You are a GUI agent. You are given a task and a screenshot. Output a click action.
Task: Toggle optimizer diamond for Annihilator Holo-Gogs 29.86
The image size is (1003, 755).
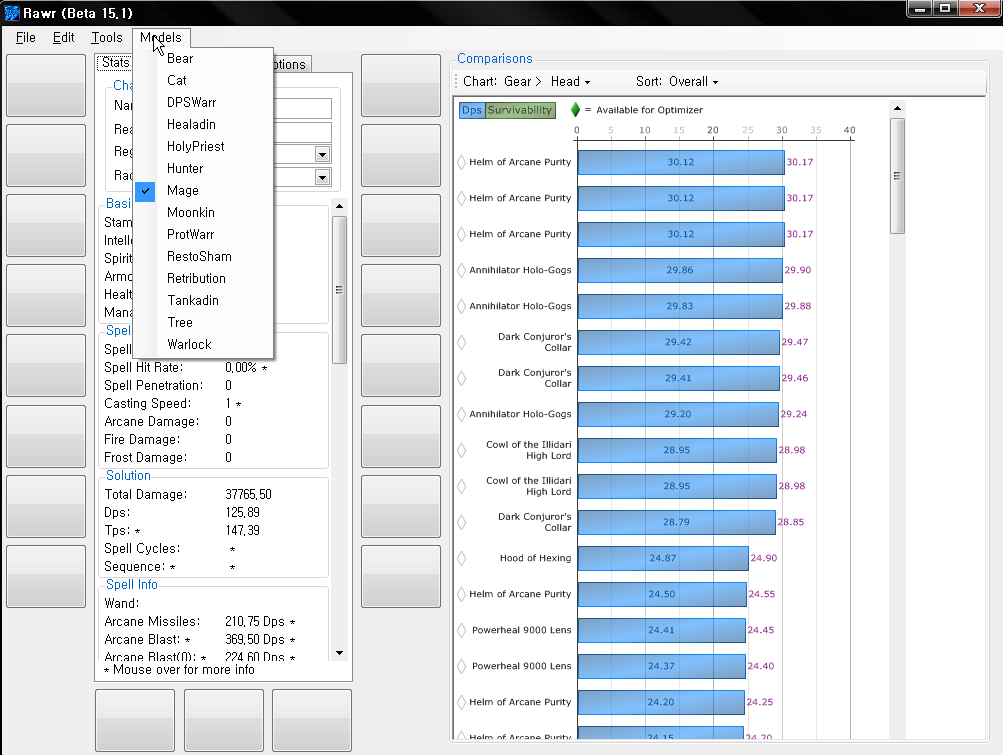tap(461, 270)
